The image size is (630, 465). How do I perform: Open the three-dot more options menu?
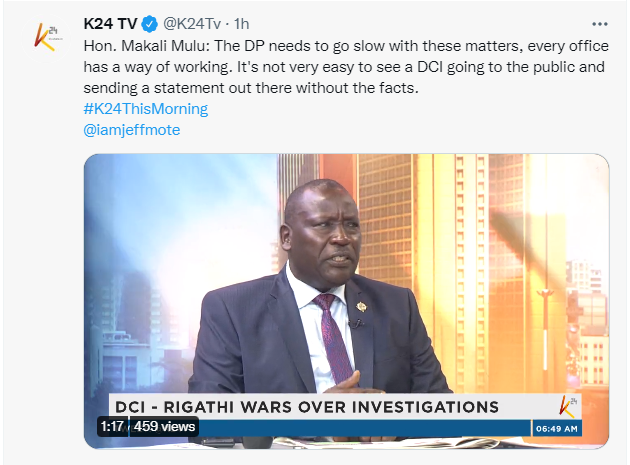pyautogui.click(x=599, y=24)
